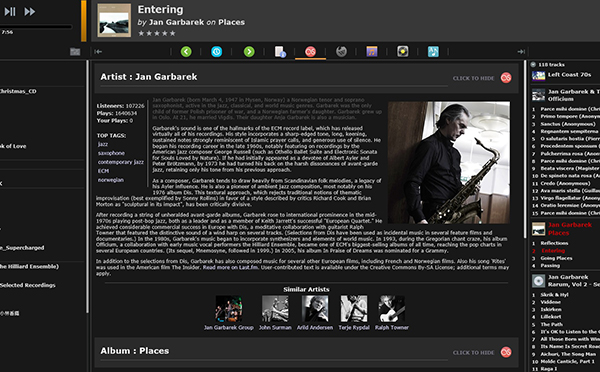Image resolution: width=600 pixels, height=372 pixels.
Task: Skip to next track with fast-forward button
Action: coord(29,11)
